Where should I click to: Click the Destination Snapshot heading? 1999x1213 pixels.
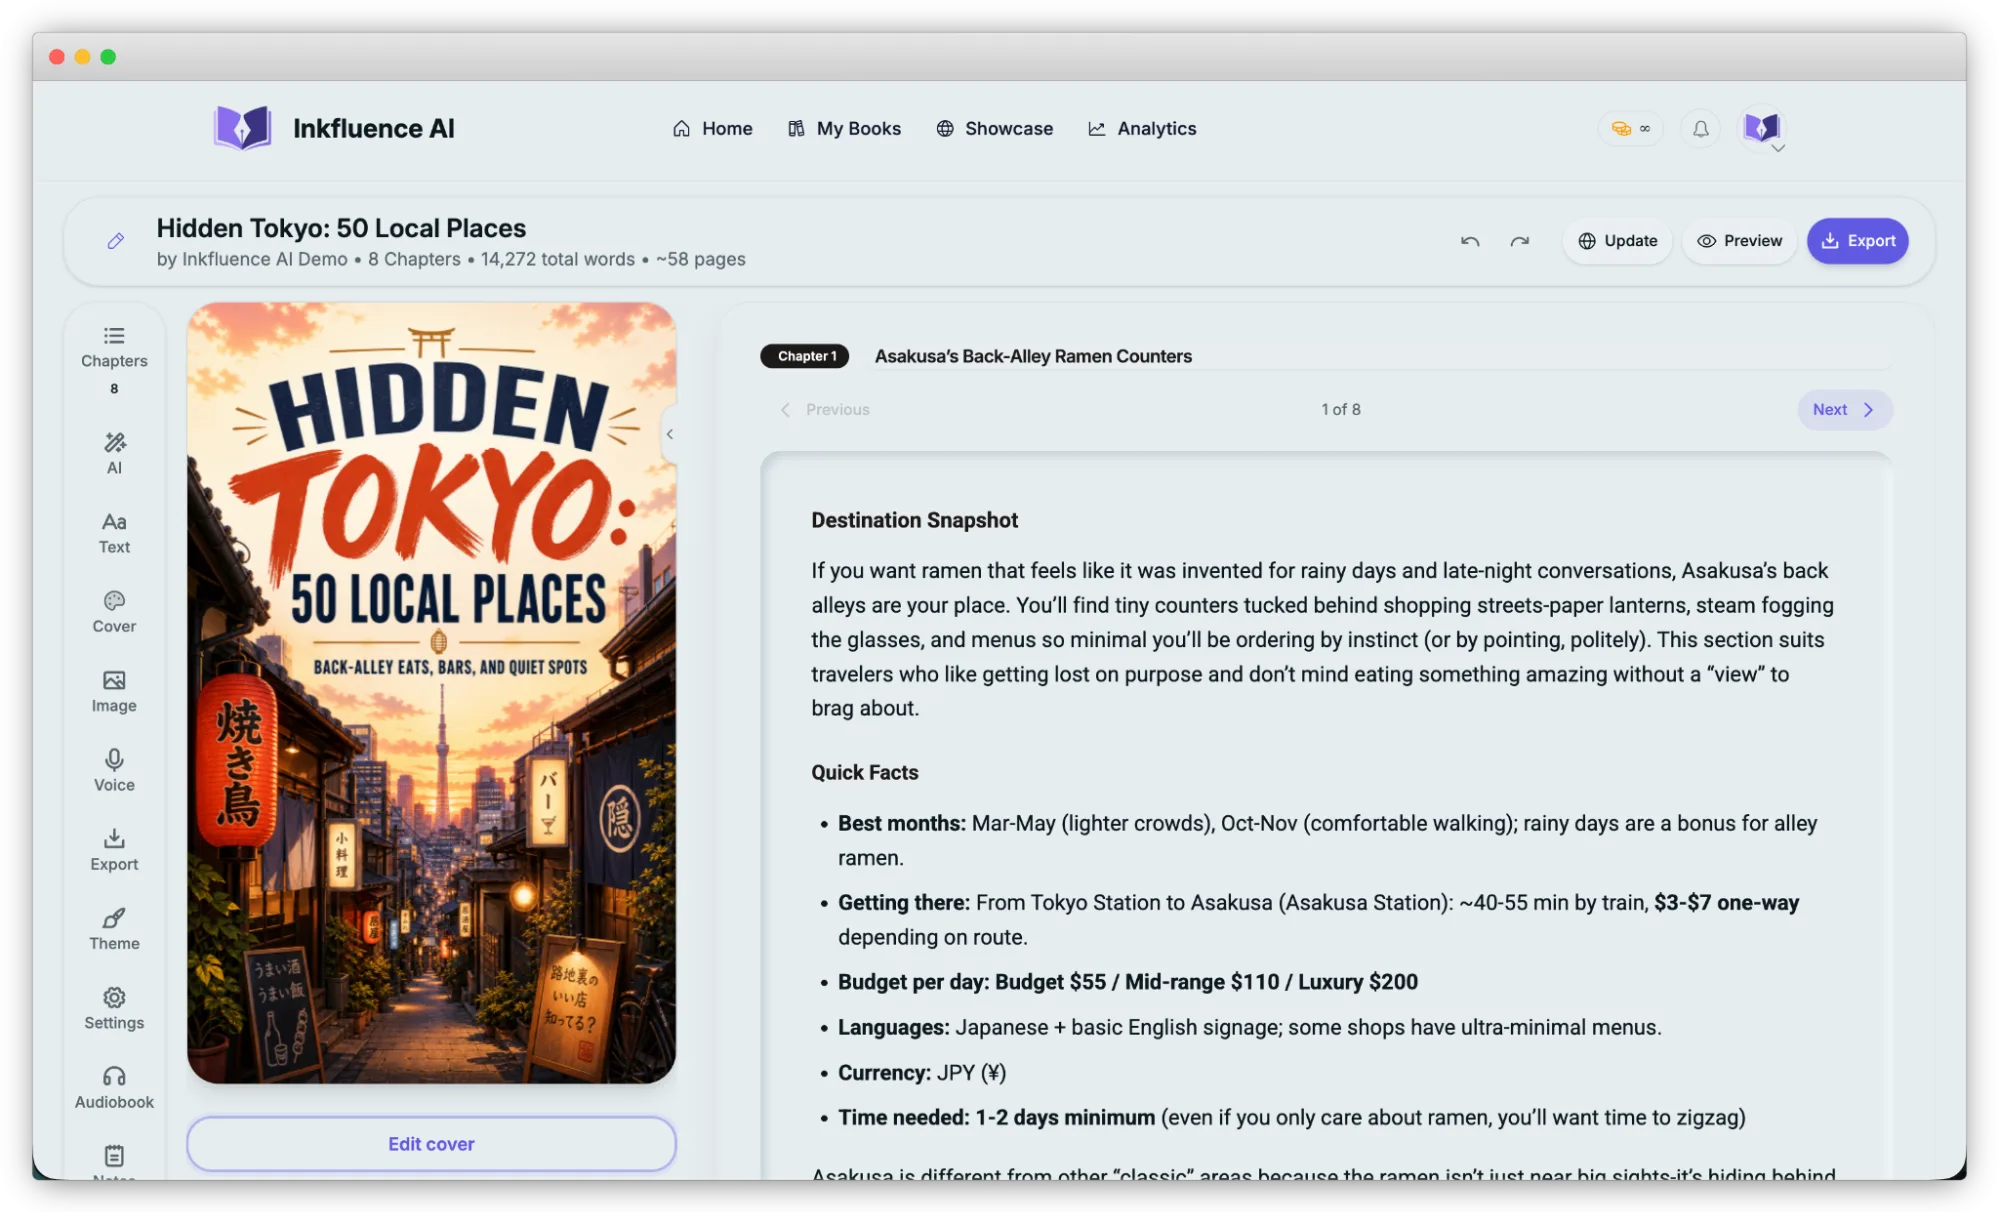coord(914,520)
